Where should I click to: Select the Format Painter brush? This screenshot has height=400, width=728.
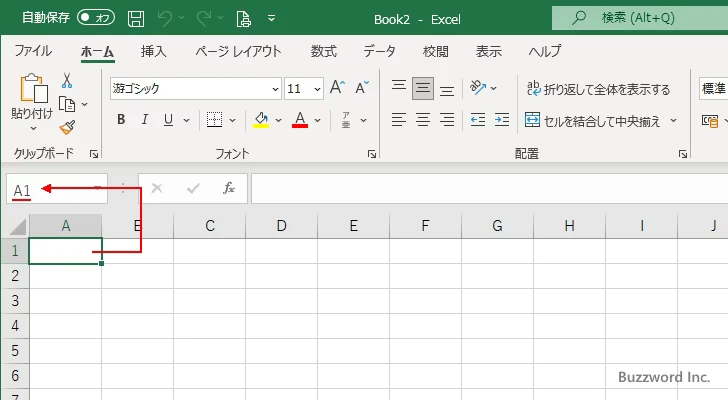click(67, 127)
